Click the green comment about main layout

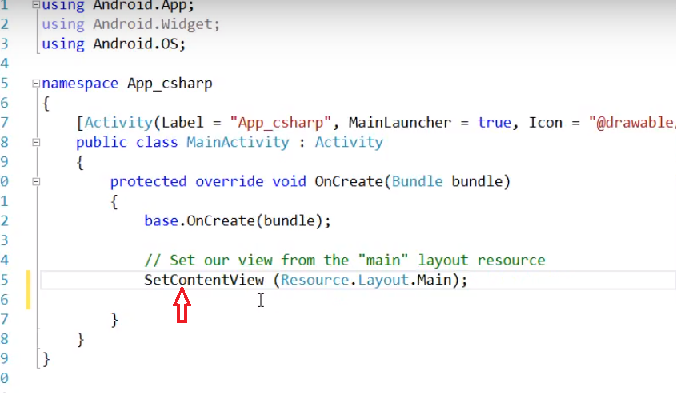pyautogui.click(x=345, y=260)
